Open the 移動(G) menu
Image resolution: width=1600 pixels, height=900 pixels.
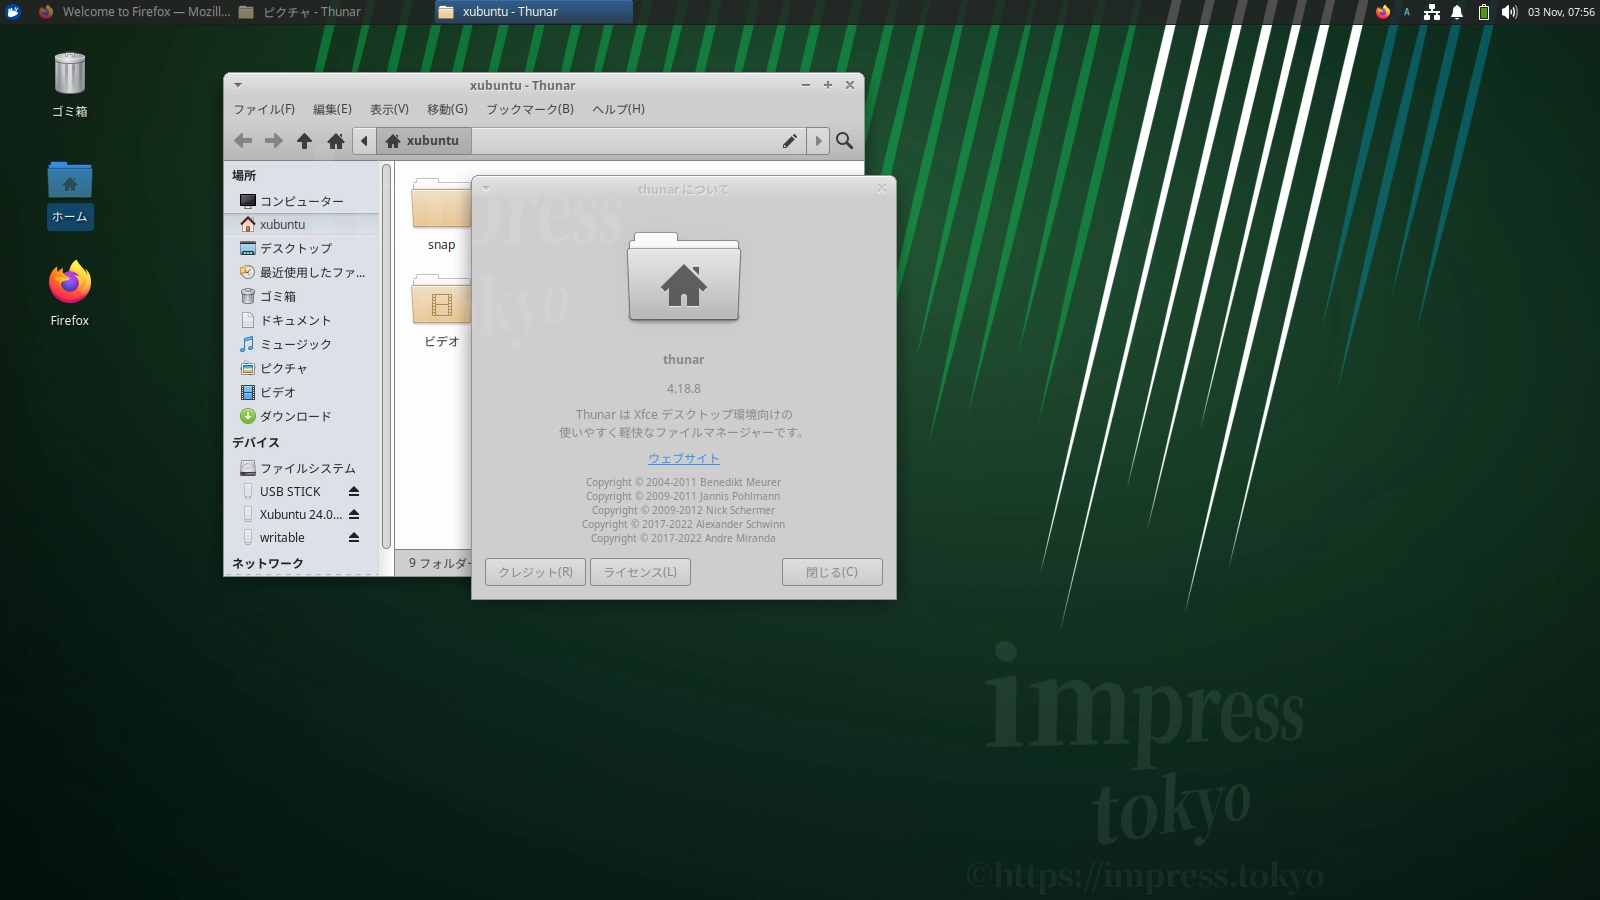447,109
